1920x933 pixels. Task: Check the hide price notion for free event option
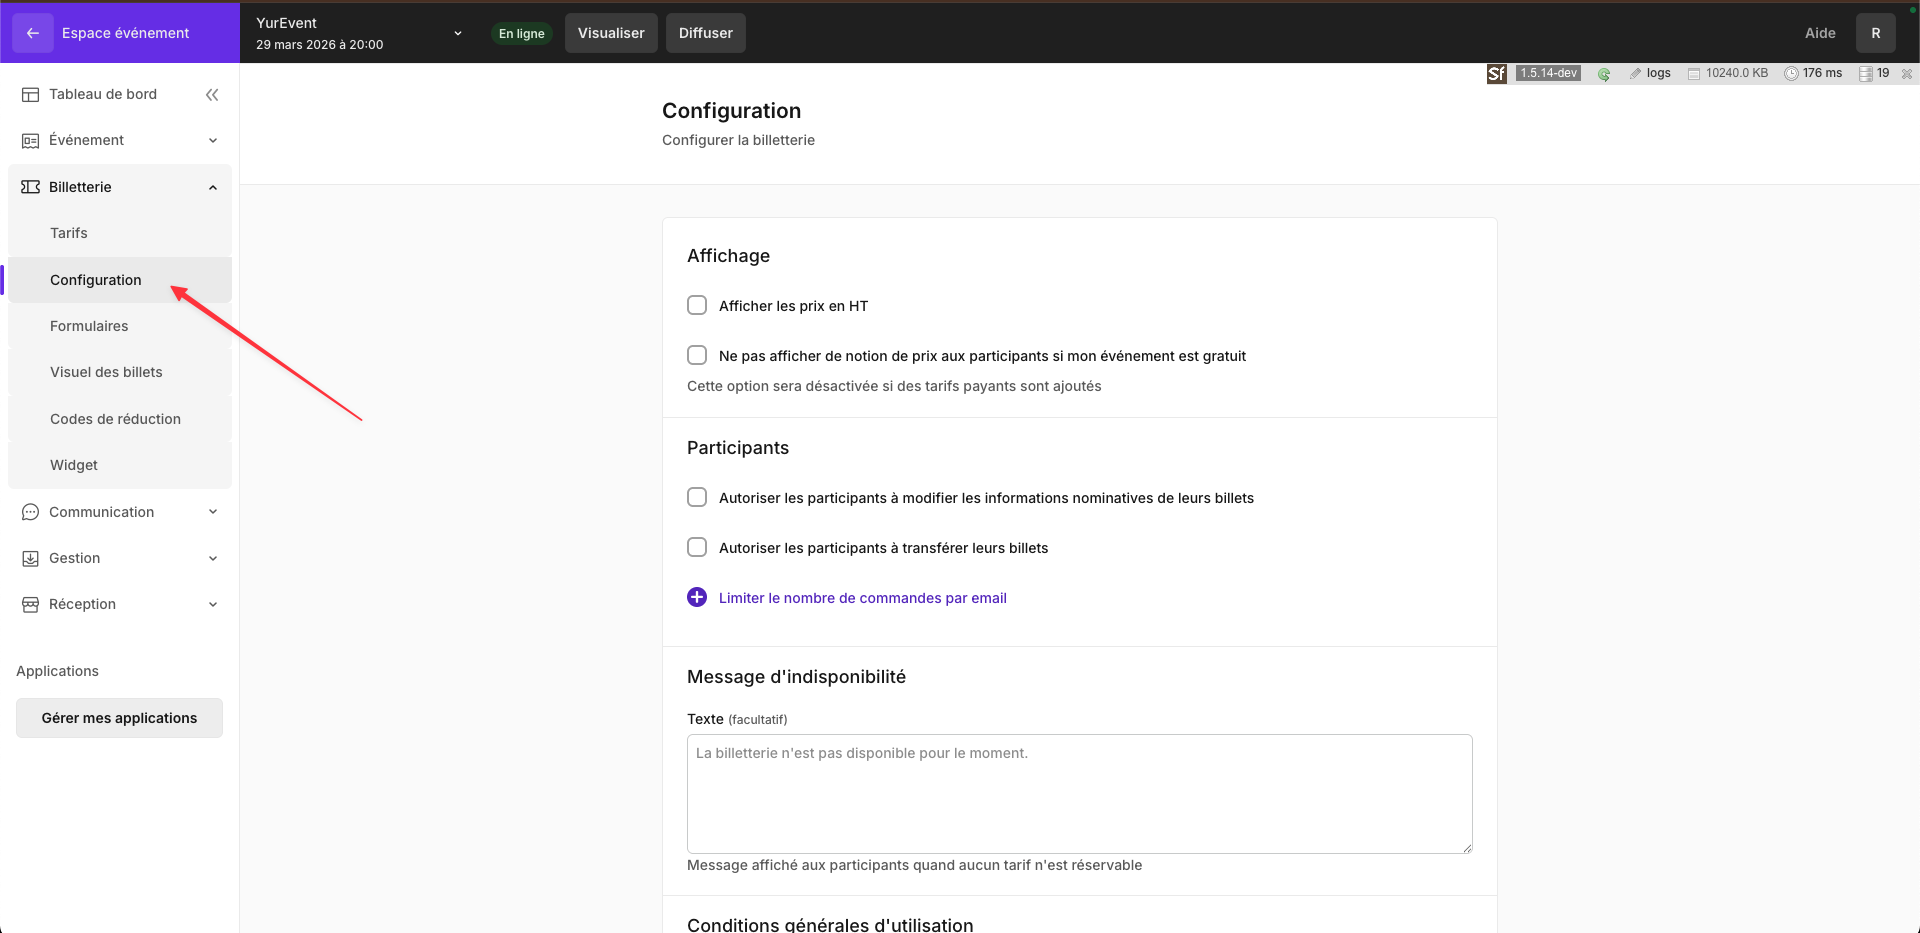[x=697, y=356]
